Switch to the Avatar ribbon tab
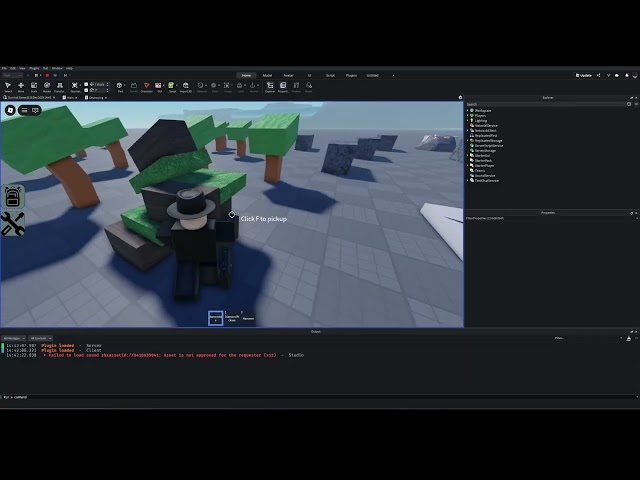Viewport: 640px width, 480px height. pos(289,76)
